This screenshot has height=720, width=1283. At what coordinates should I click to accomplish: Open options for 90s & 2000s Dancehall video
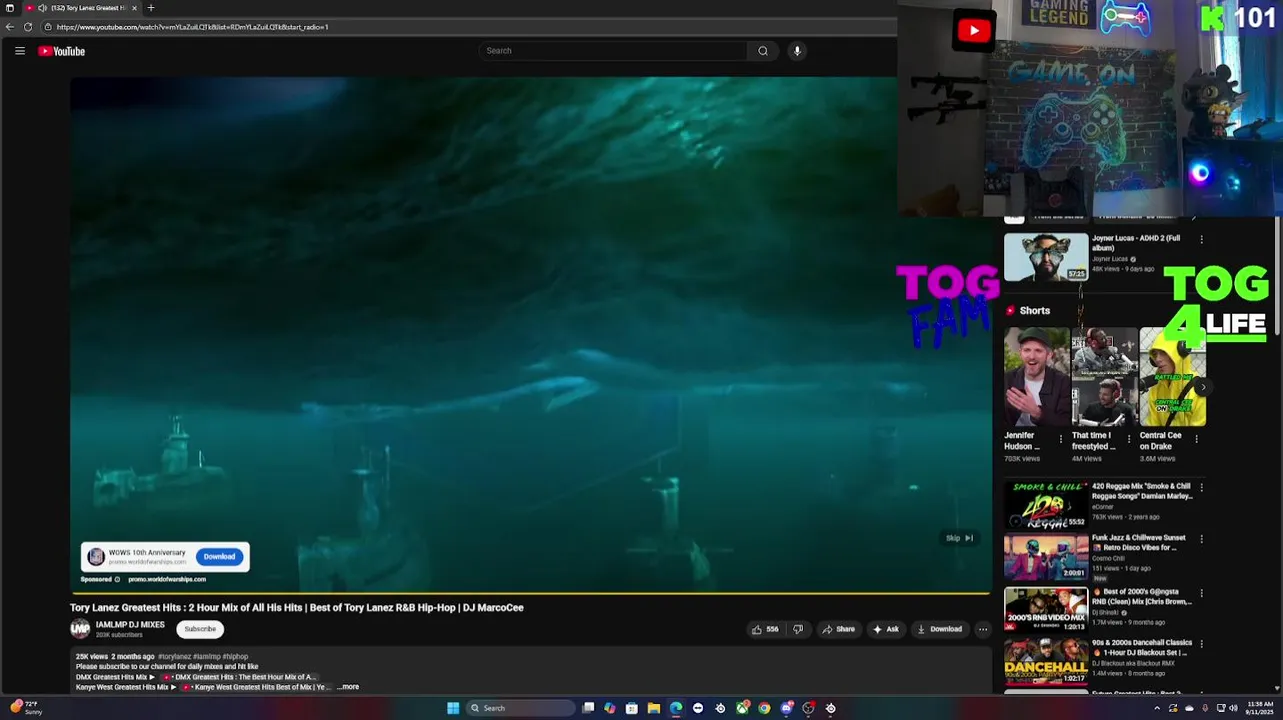point(1201,644)
